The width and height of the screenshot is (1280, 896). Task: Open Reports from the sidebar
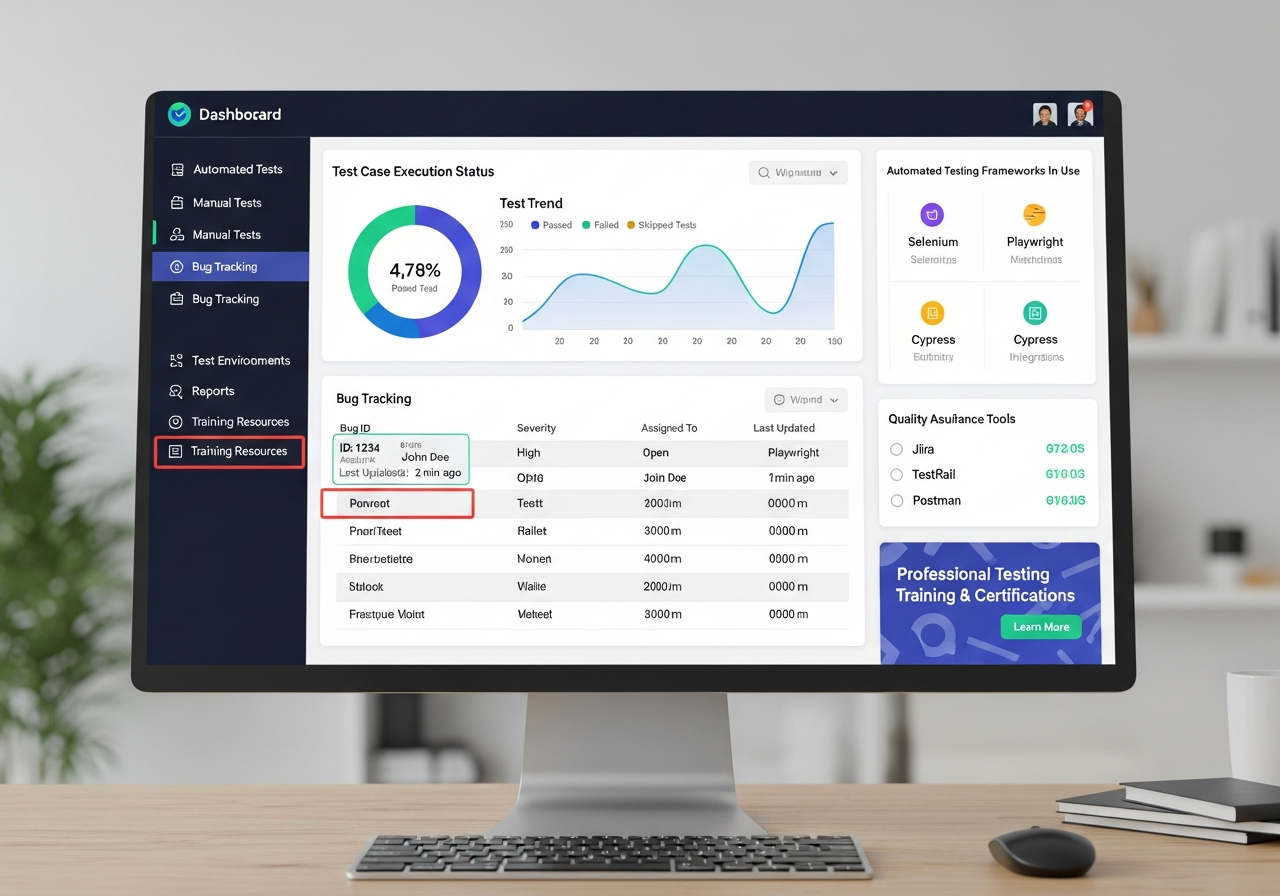coord(212,392)
